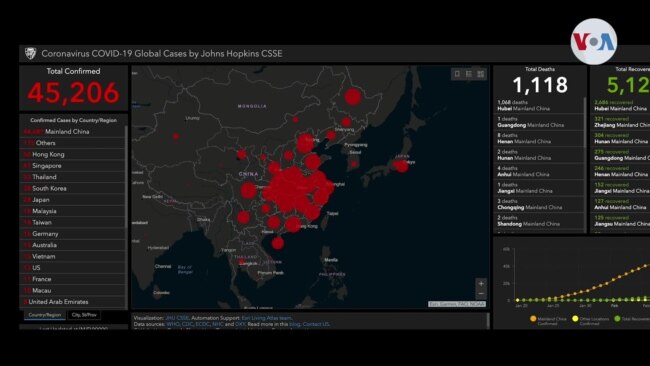Open the Esri Living Atlas team link
Viewport: 650px width, 366px height.
coord(267,318)
